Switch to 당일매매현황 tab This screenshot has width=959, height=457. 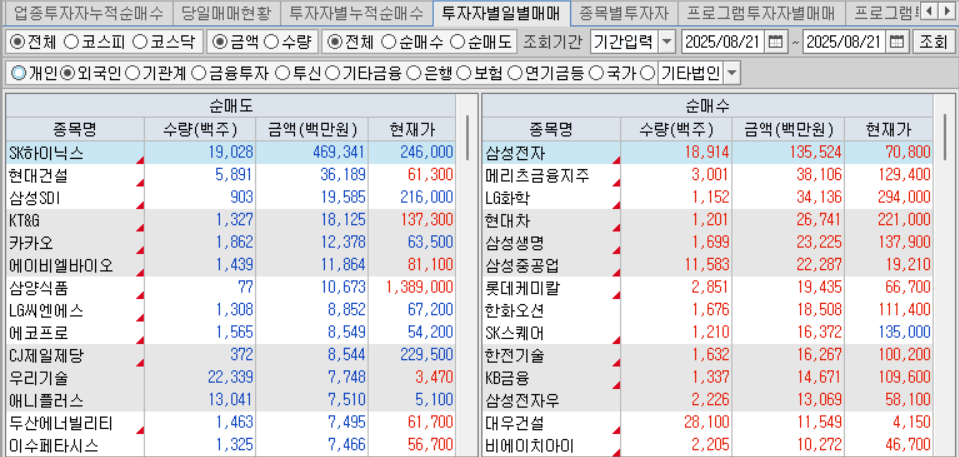226,12
